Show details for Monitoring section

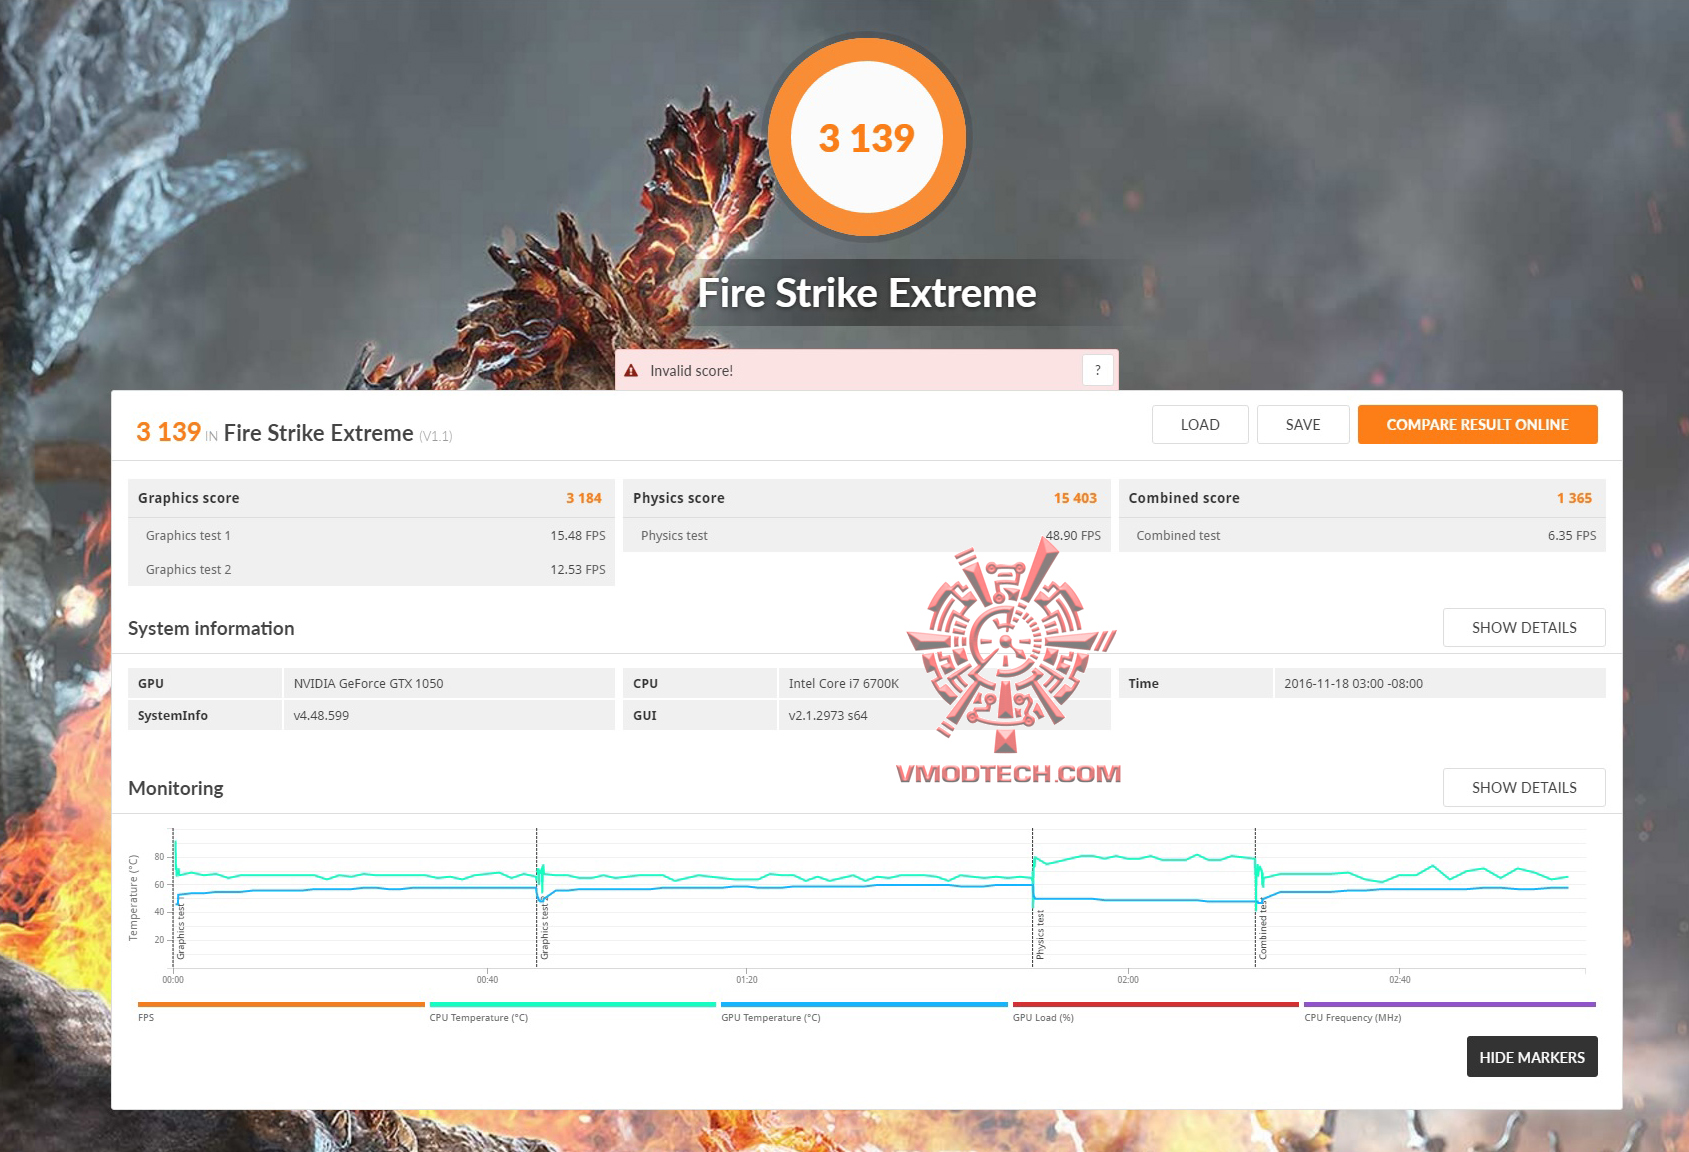point(1523,787)
